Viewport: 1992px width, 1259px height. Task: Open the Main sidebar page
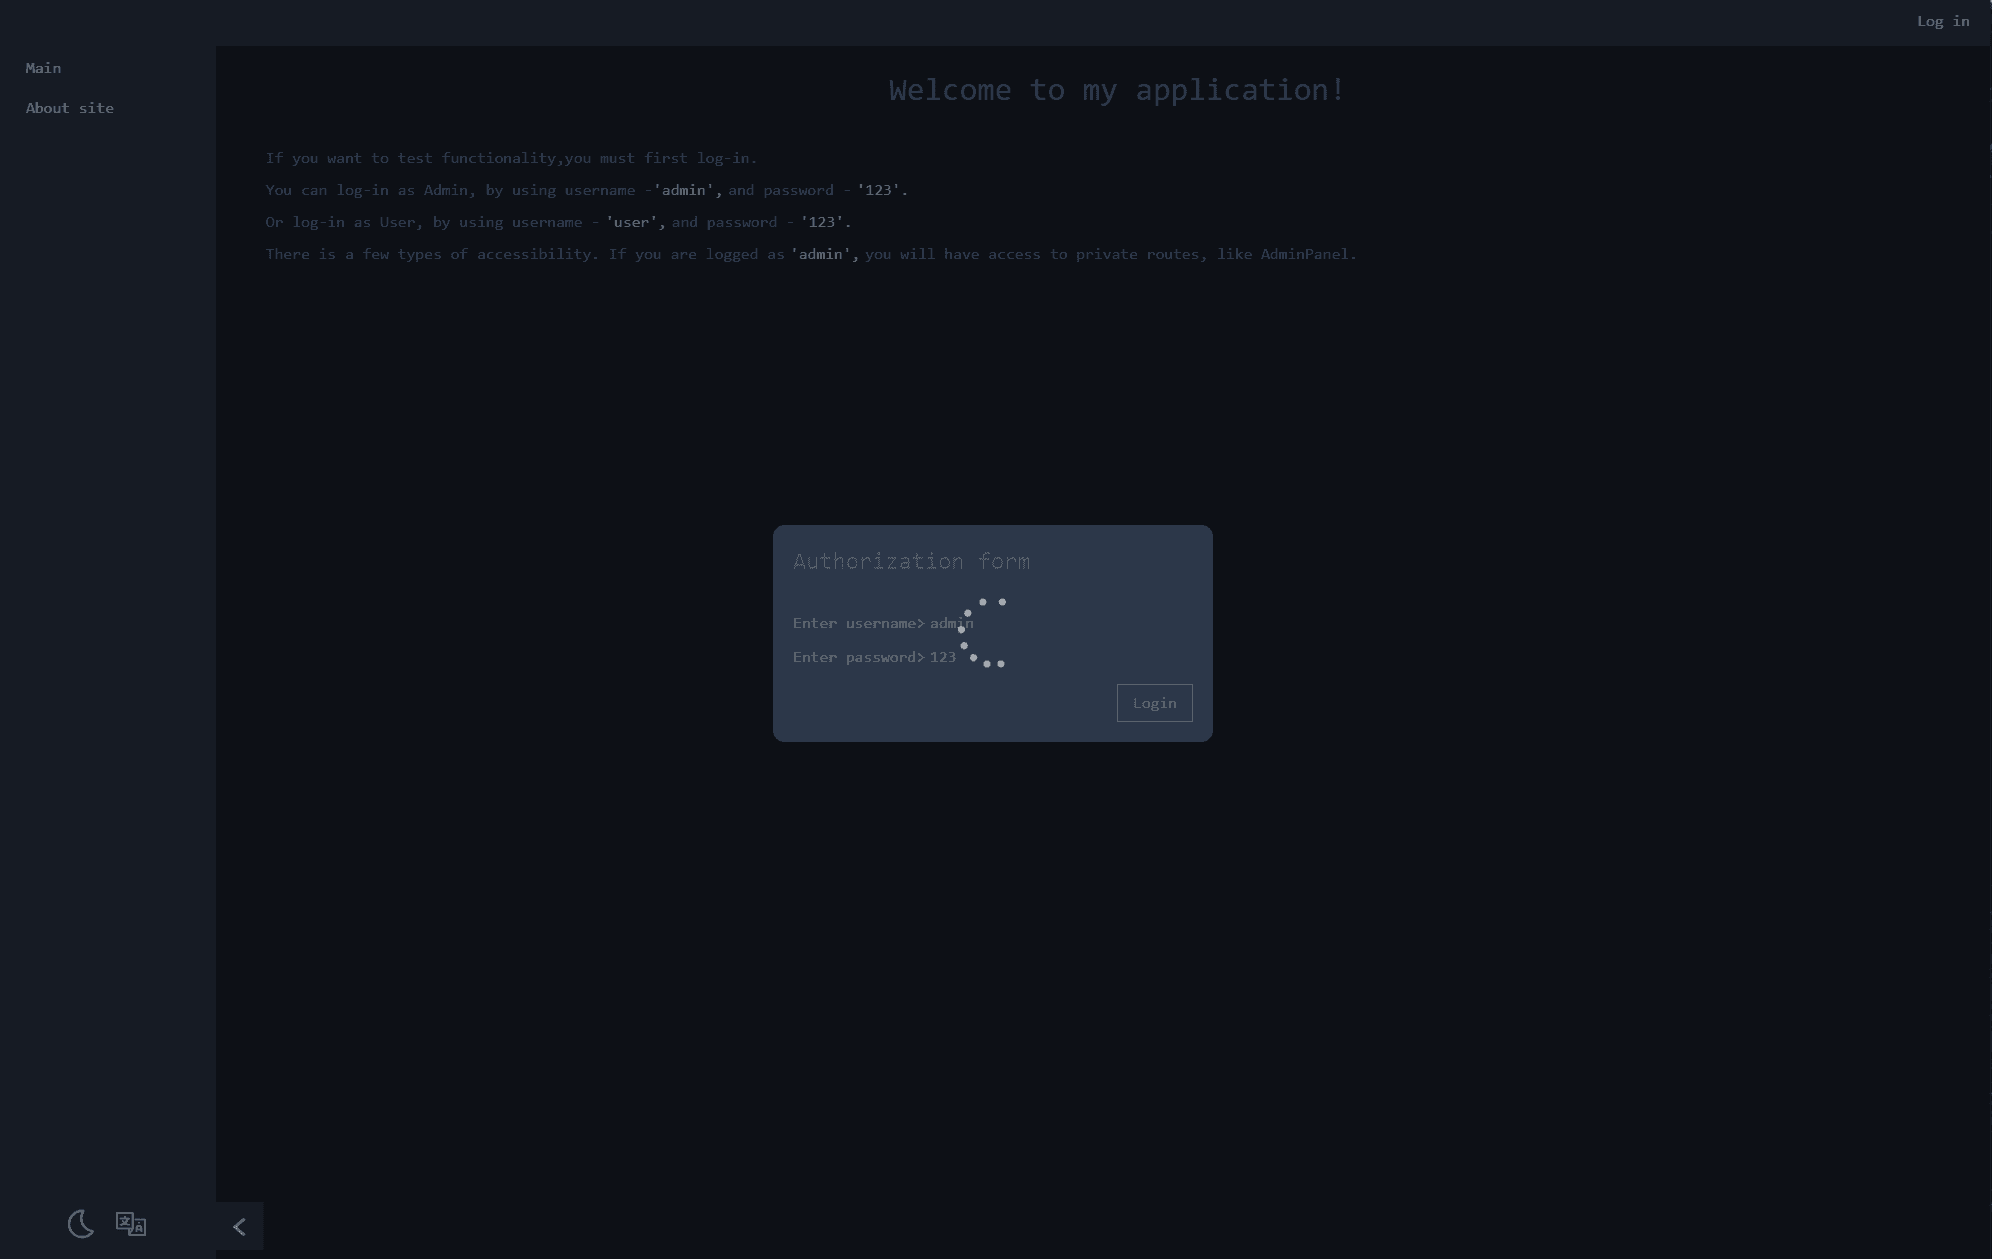(43, 68)
